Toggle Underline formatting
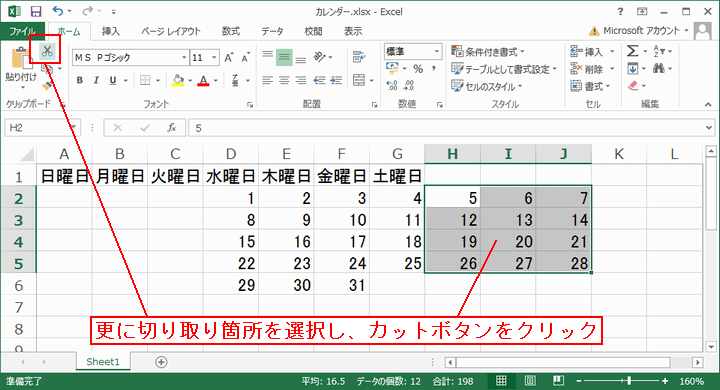Screen dimensions: 720x390 tap(112, 80)
